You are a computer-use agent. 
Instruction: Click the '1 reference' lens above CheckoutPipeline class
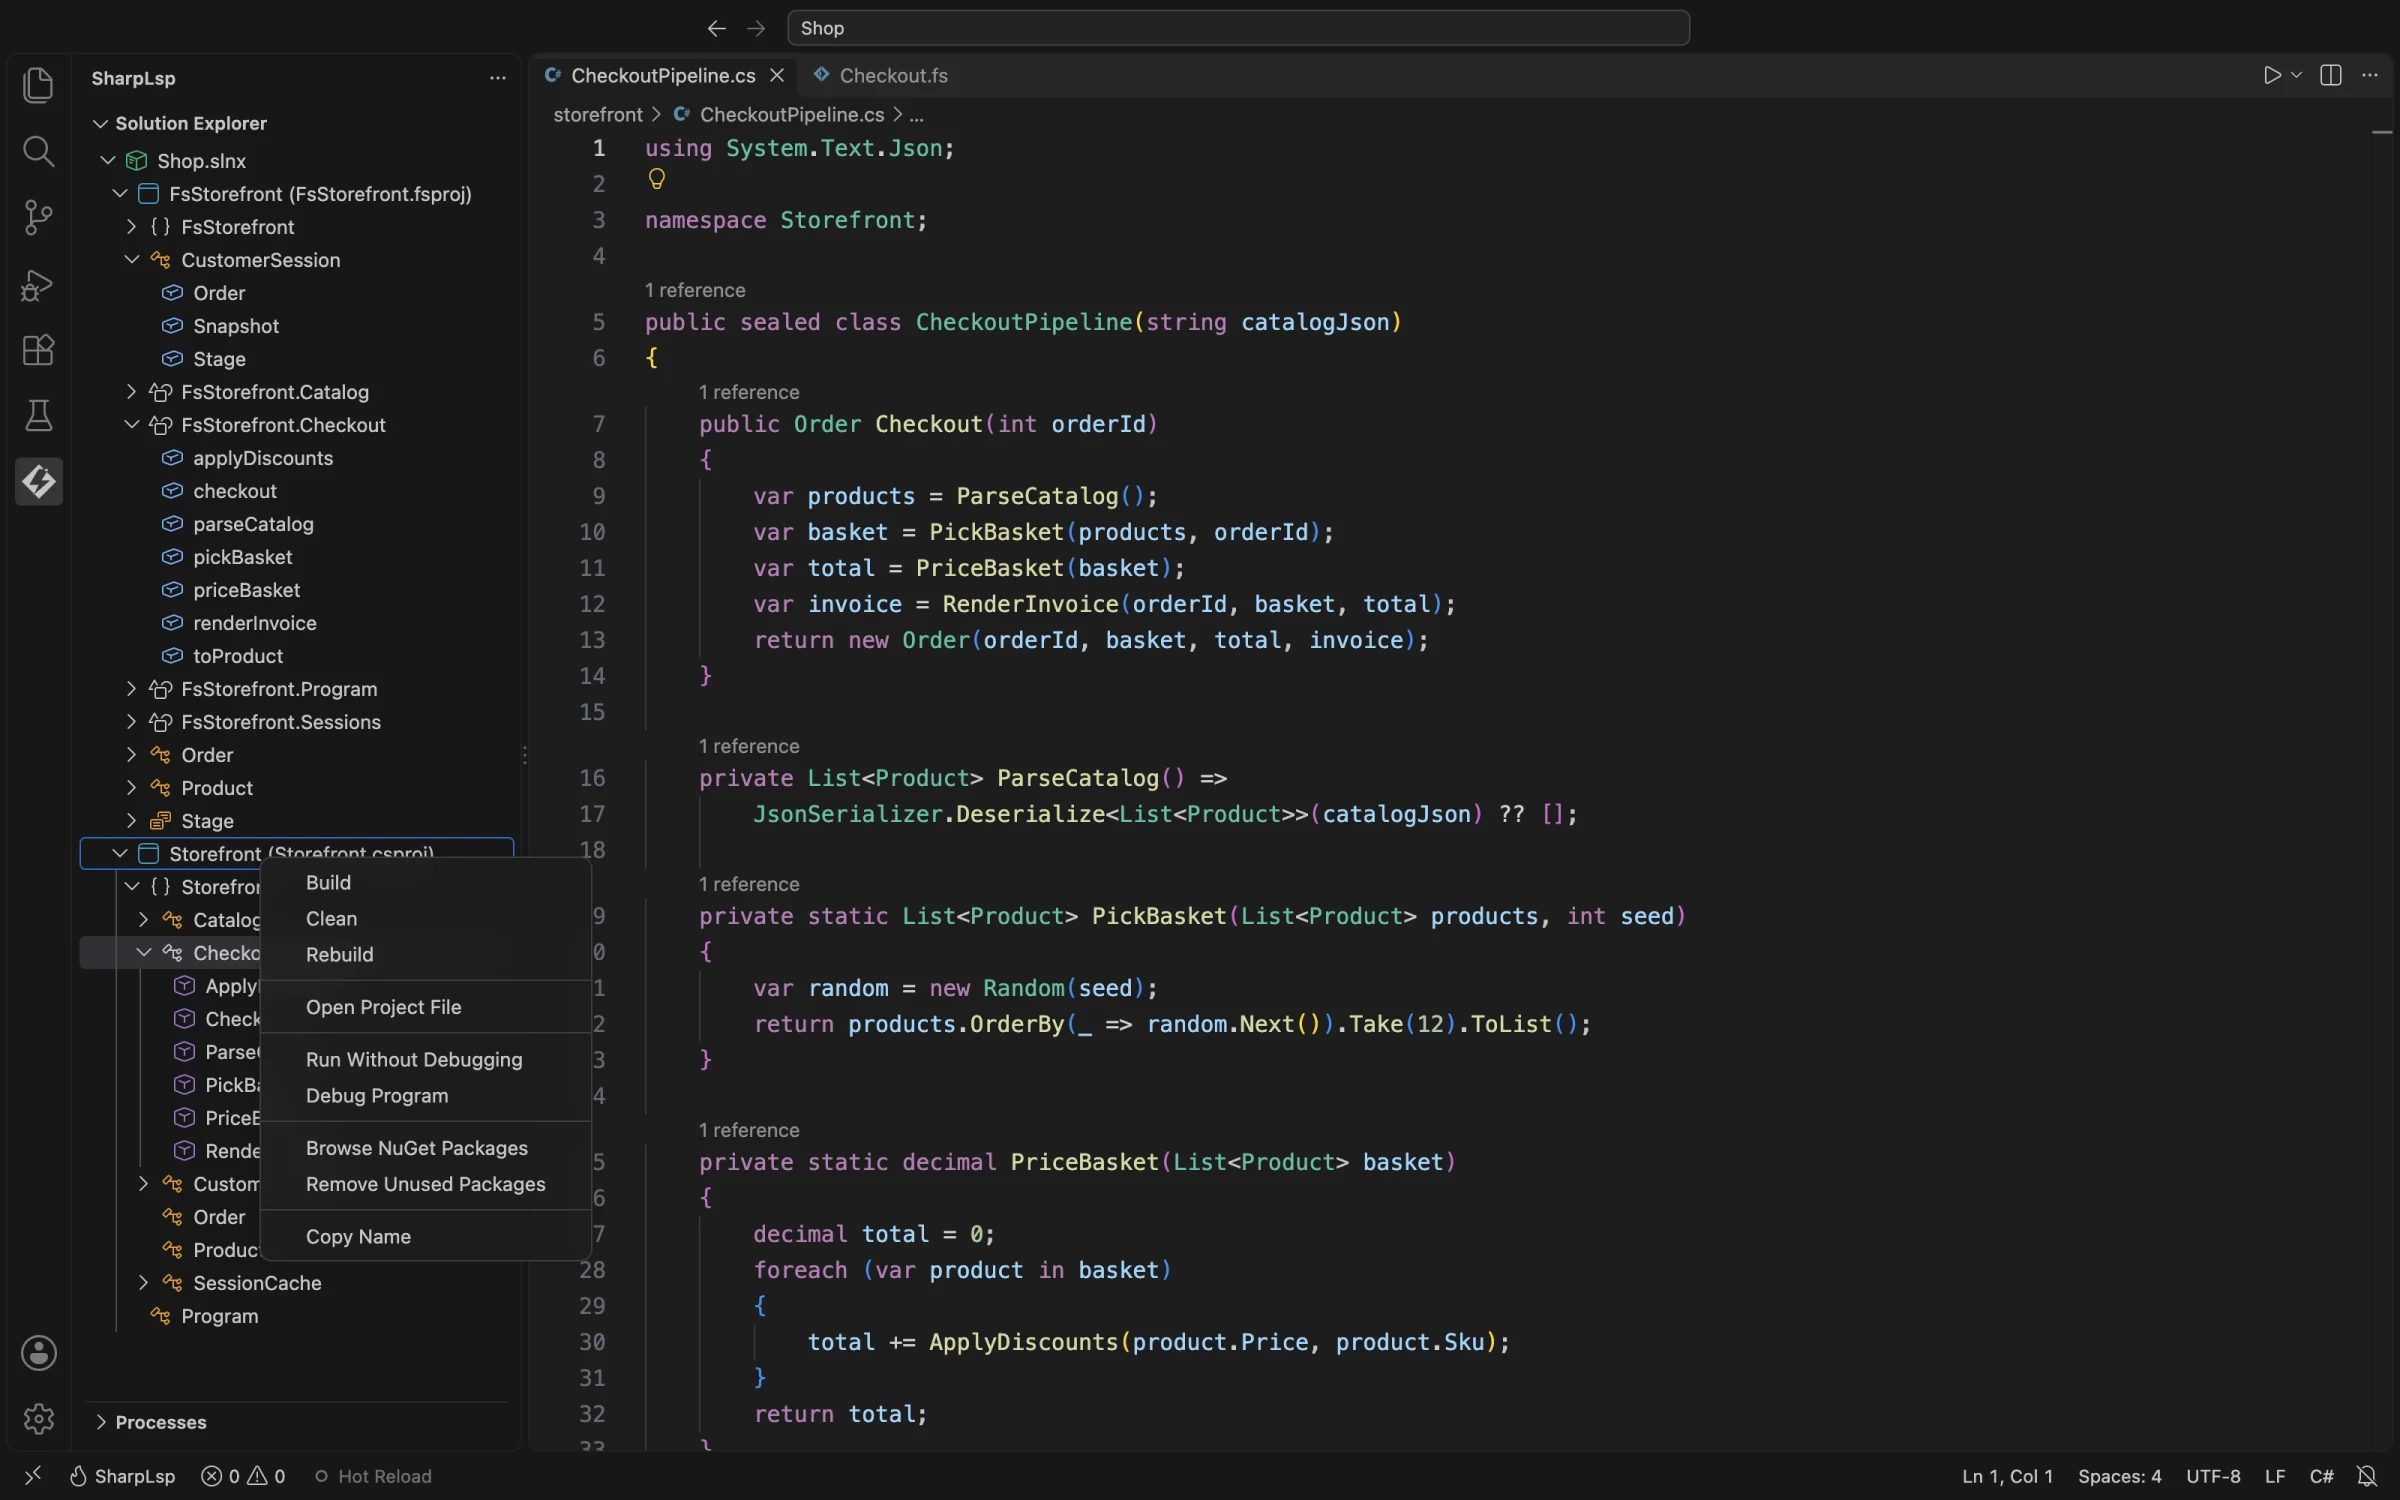pos(695,290)
